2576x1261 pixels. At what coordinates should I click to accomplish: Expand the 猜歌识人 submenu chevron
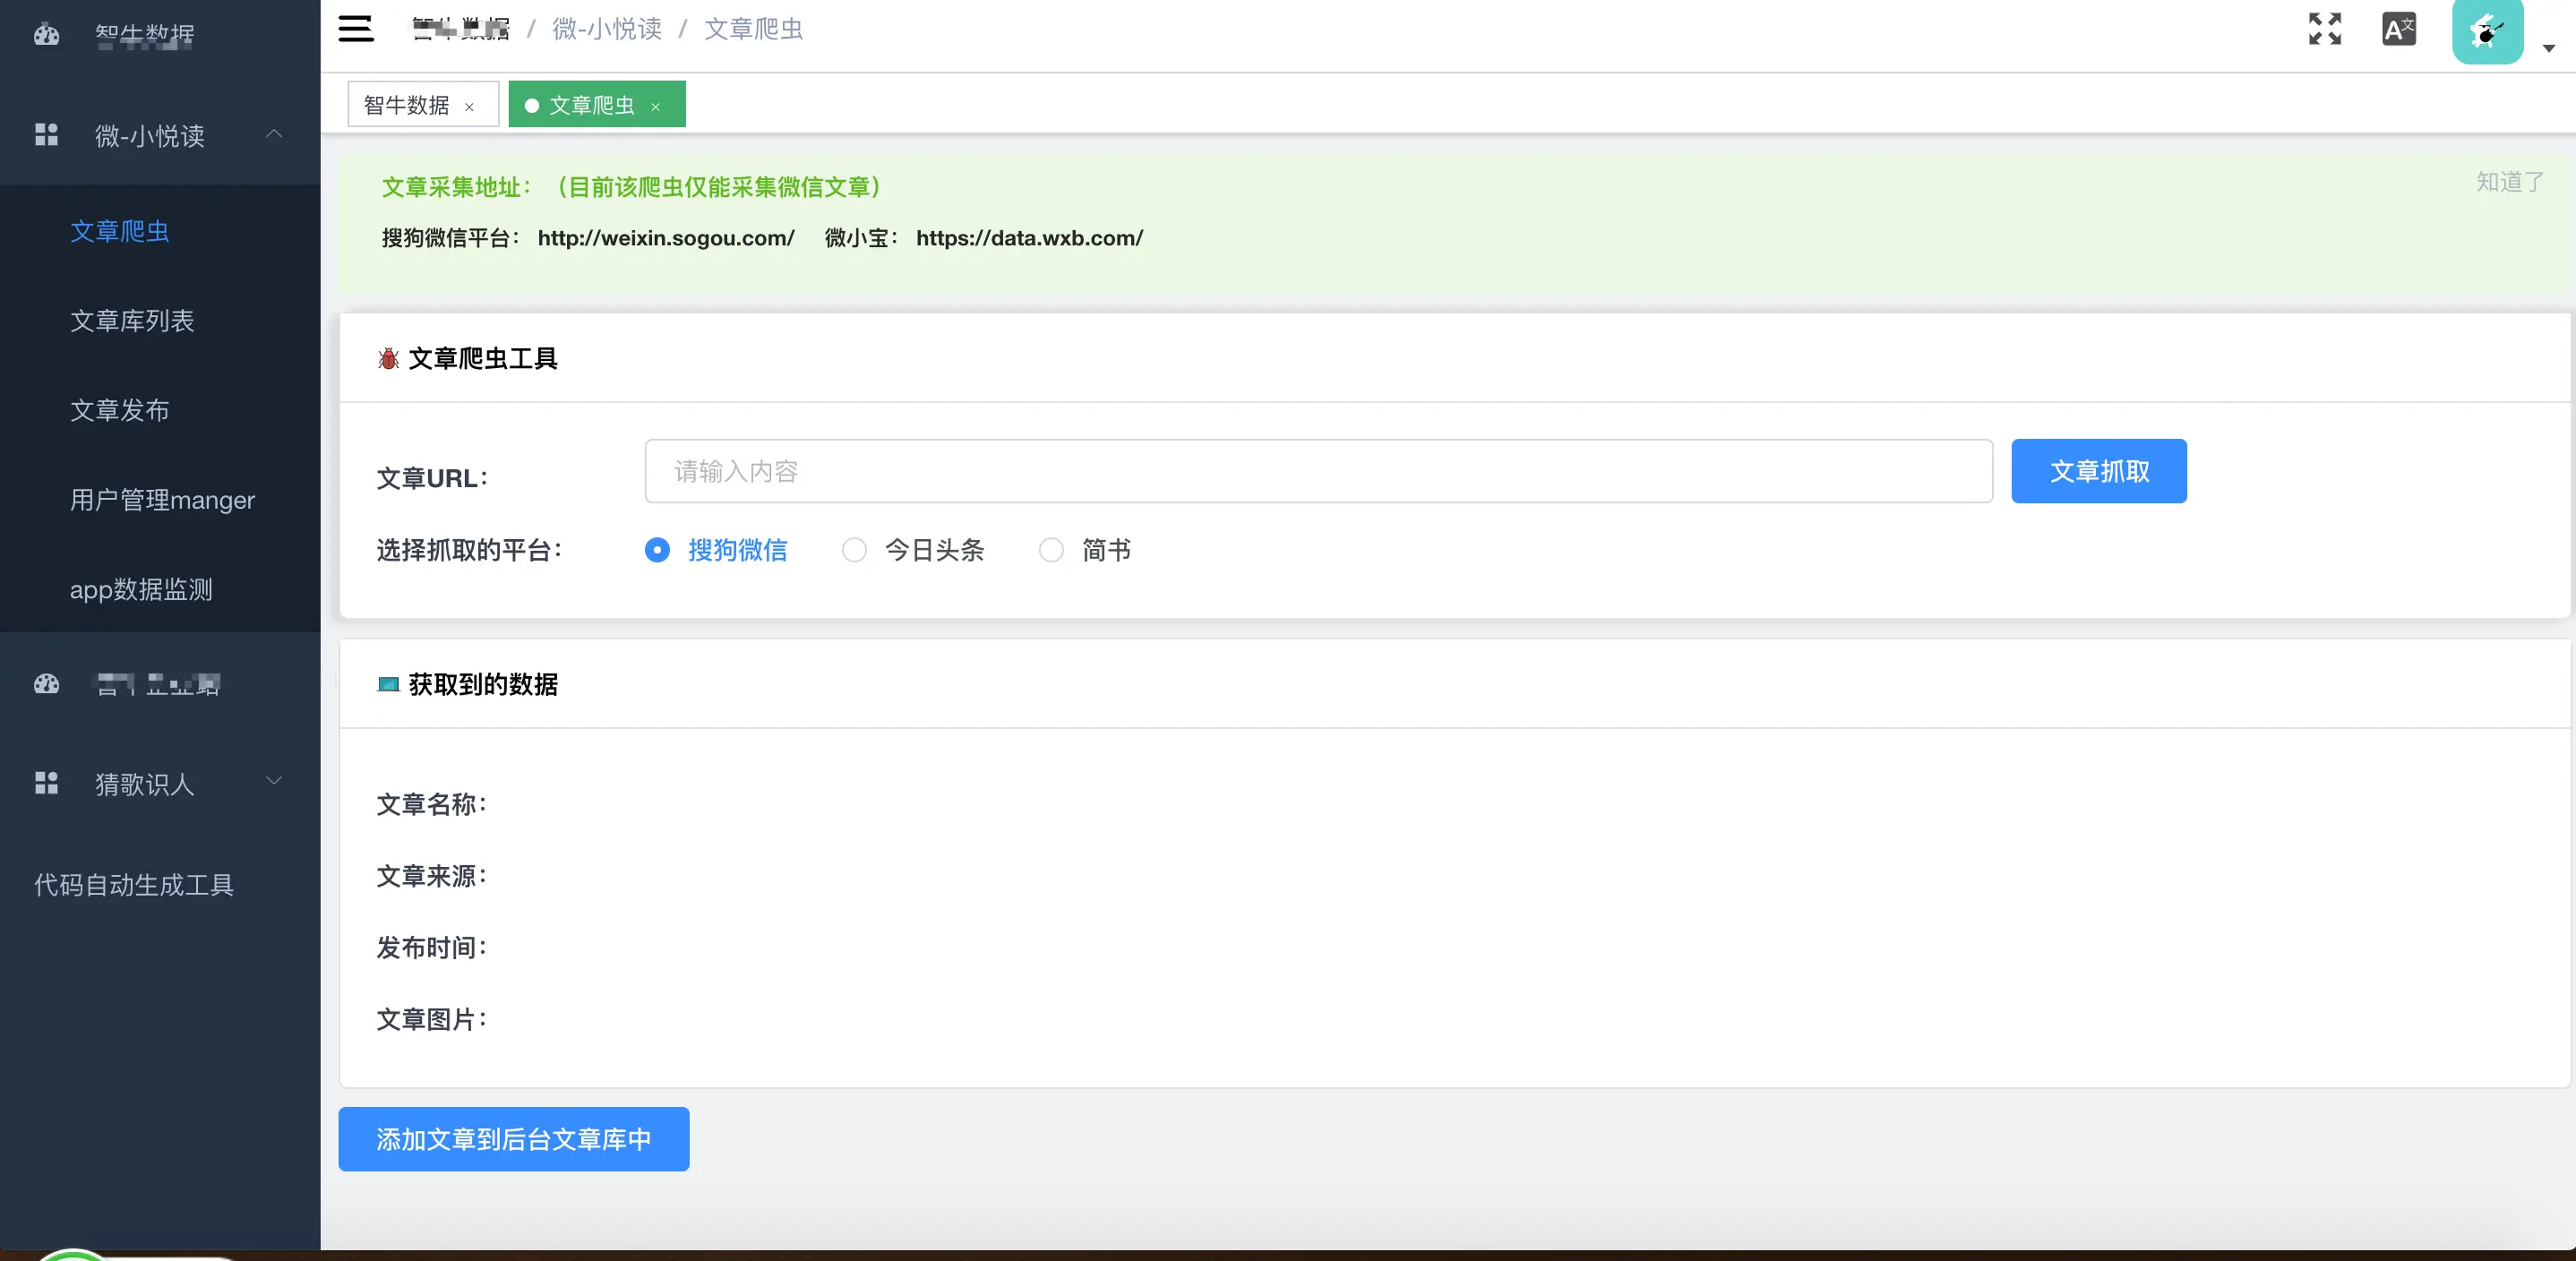click(x=274, y=781)
